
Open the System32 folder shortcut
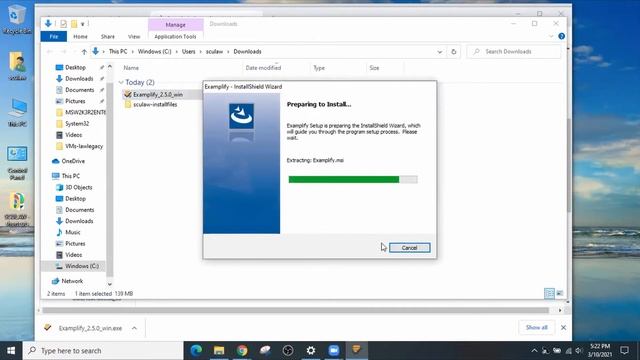pyautogui.click(x=77, y=123)
